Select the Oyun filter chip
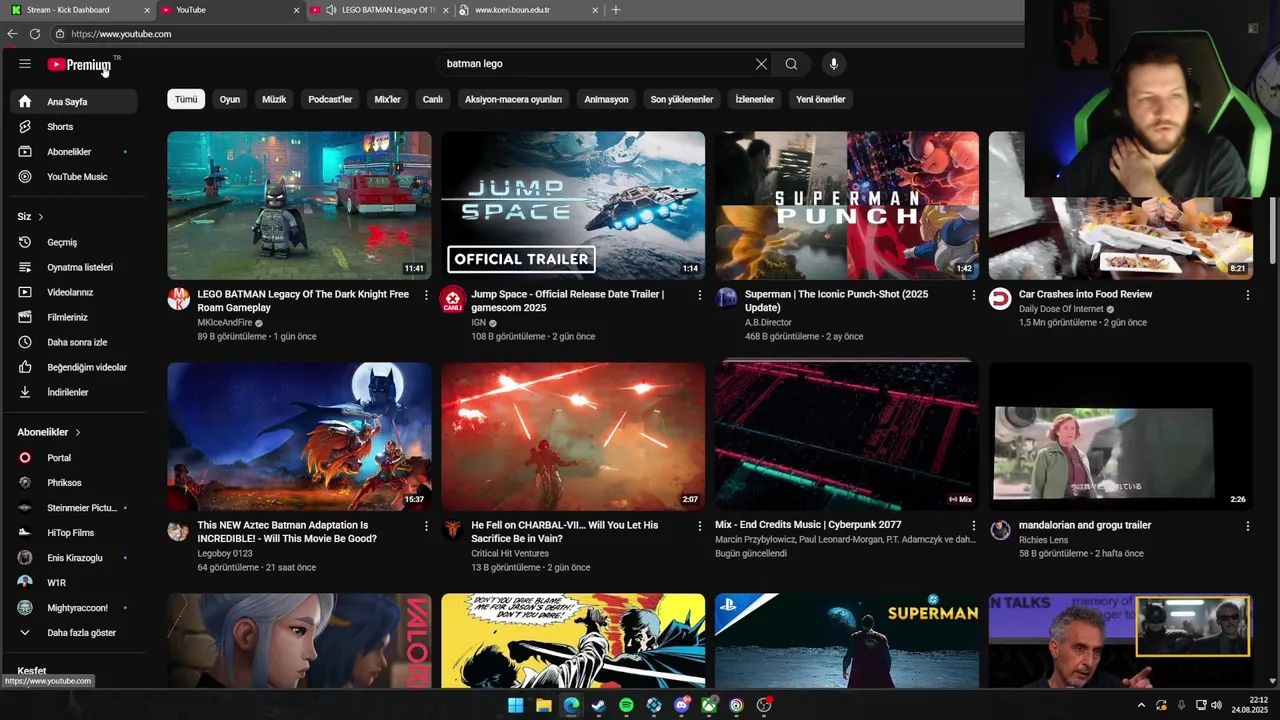 coord(230,99)
